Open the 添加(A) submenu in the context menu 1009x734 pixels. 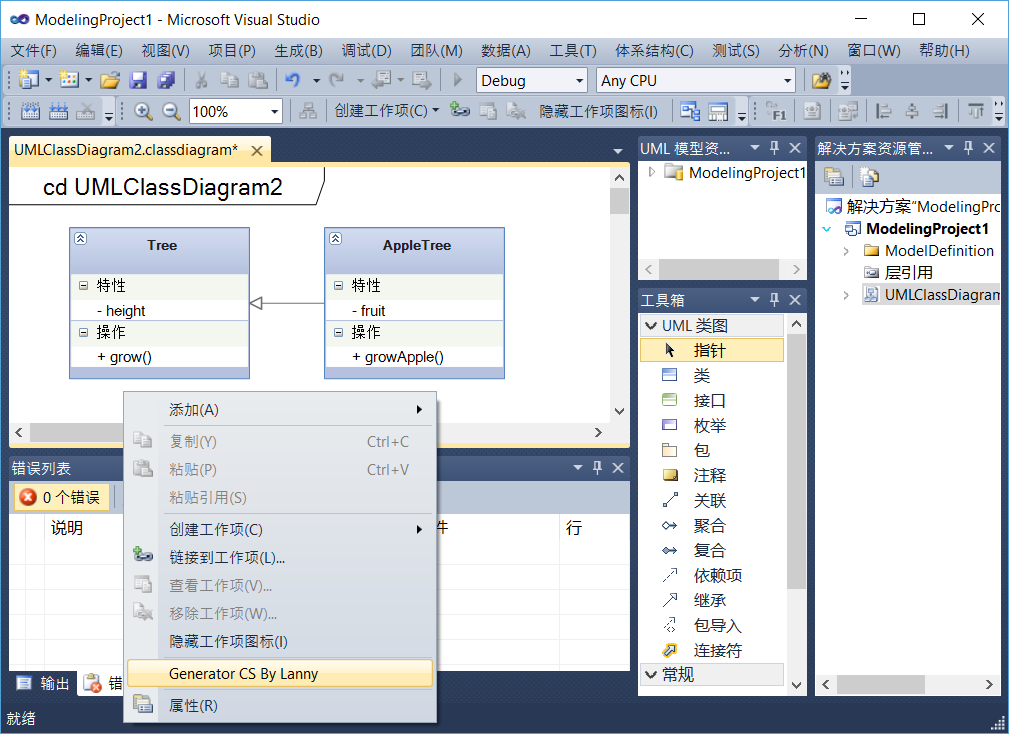click(x=280, y=410)
